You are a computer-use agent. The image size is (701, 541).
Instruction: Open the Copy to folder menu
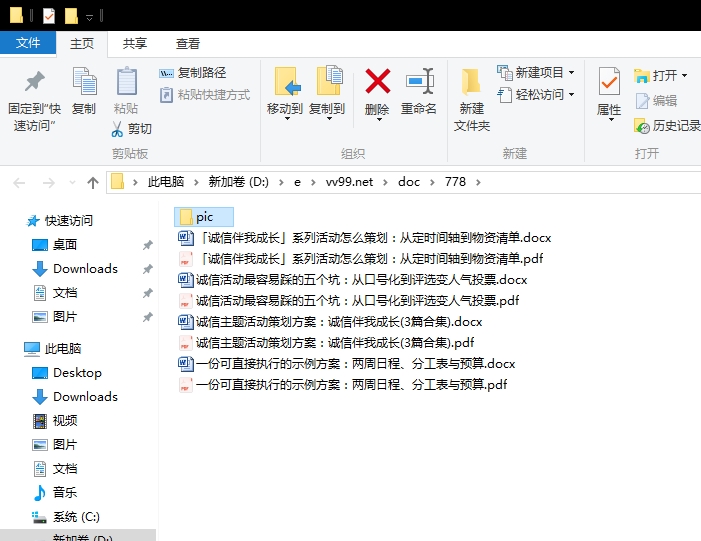(x=328, y=94)
